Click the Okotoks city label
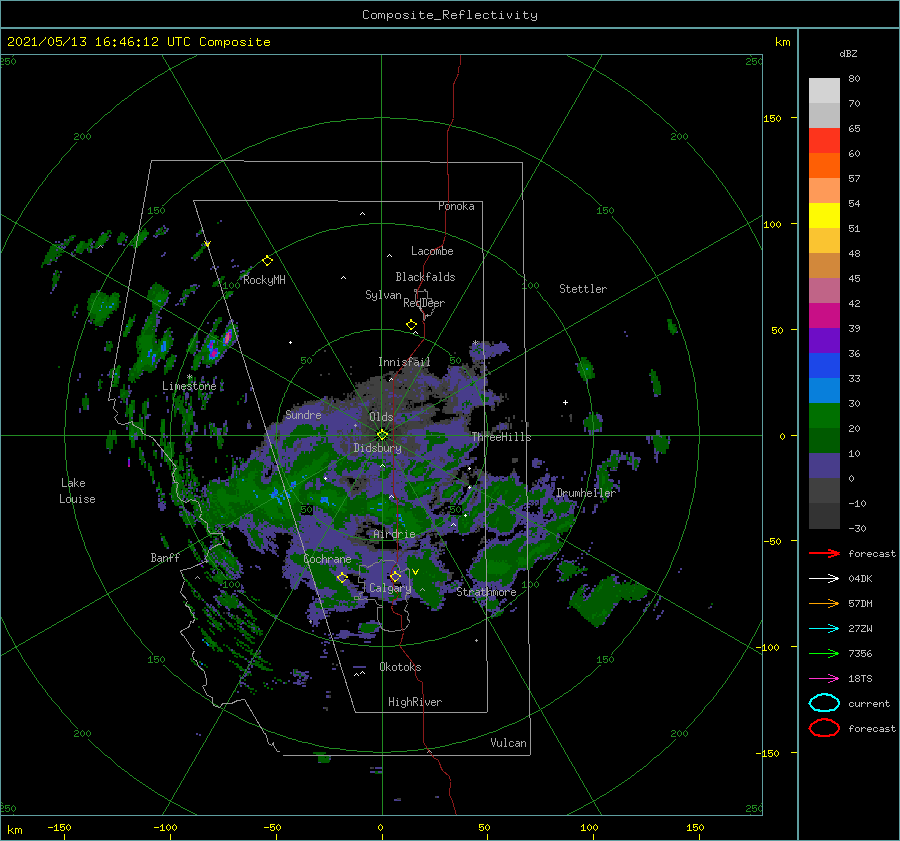This screenshot has height=841, width=900. pyautogui.click(x=400, y=667)
